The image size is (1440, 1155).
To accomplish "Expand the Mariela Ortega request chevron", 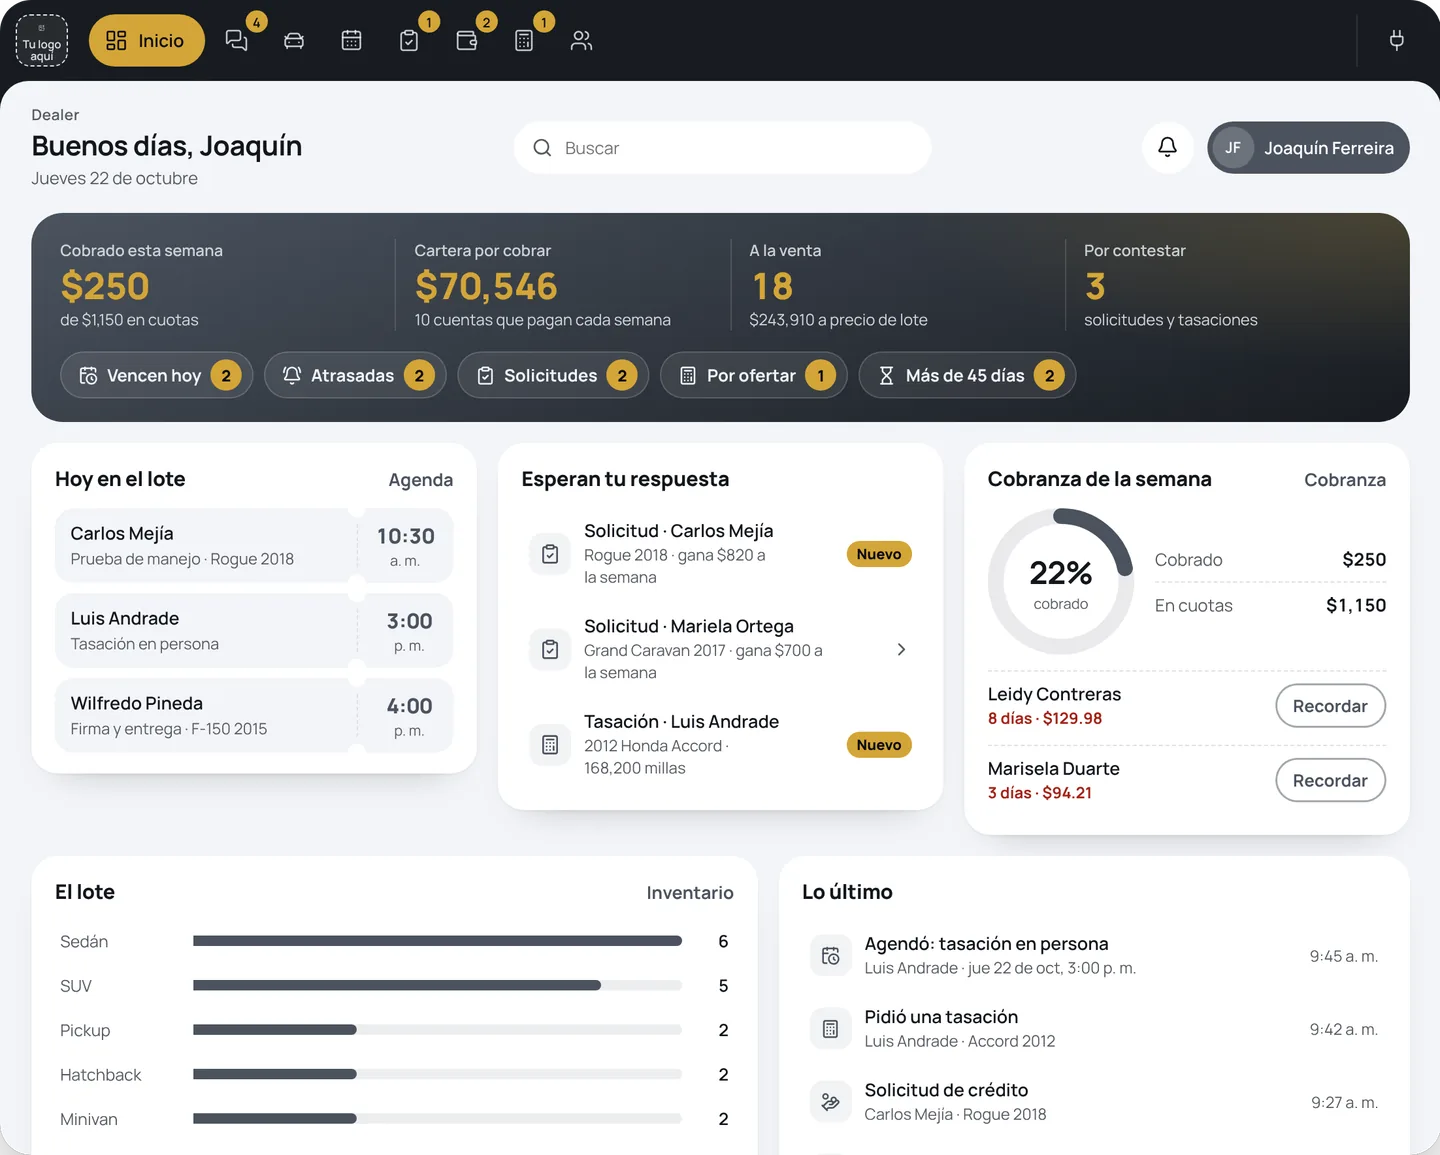I will point(901,650).
